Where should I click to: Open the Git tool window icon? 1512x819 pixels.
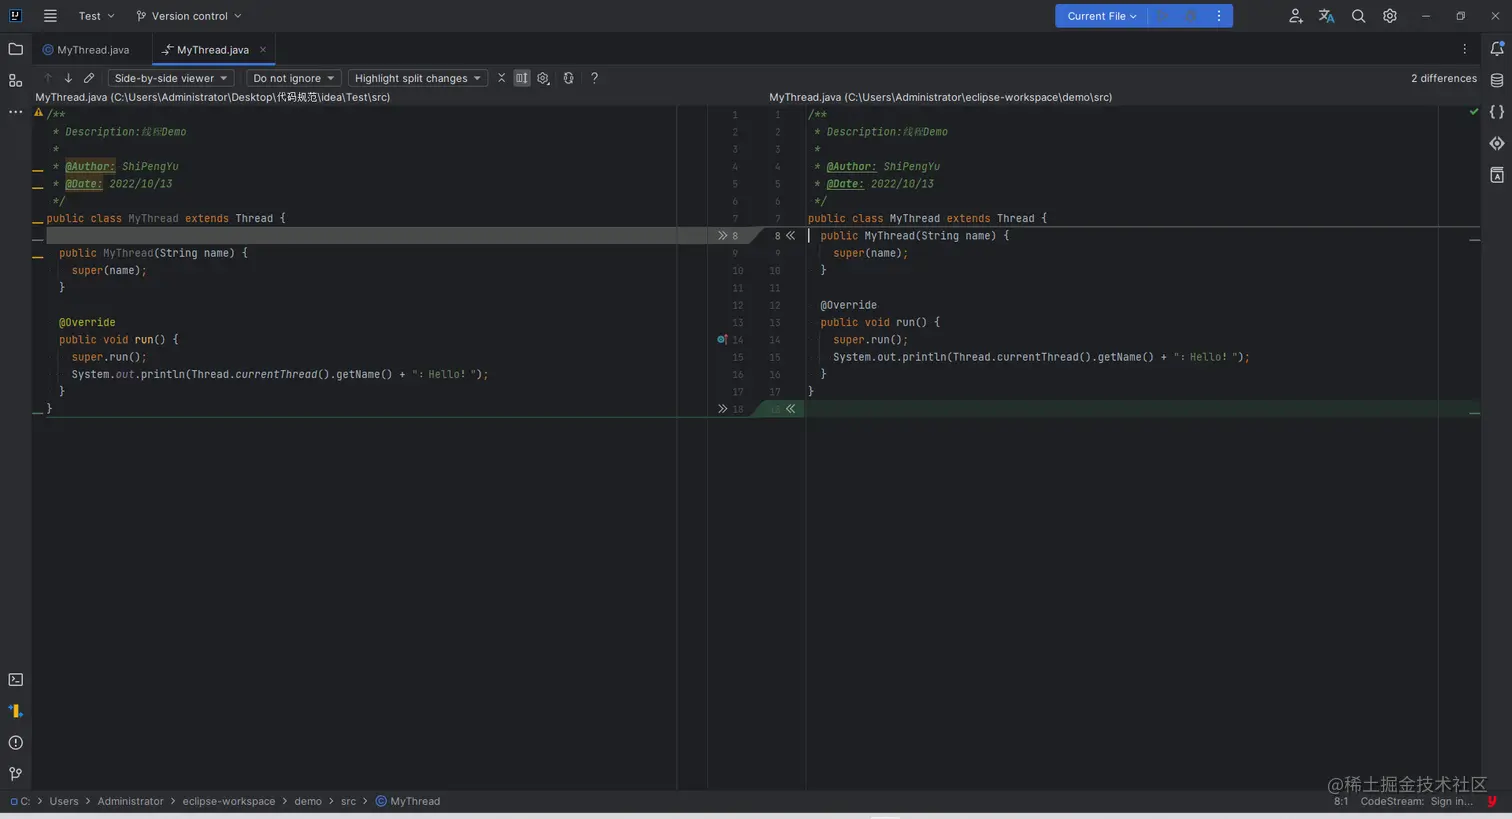(16, 774)
